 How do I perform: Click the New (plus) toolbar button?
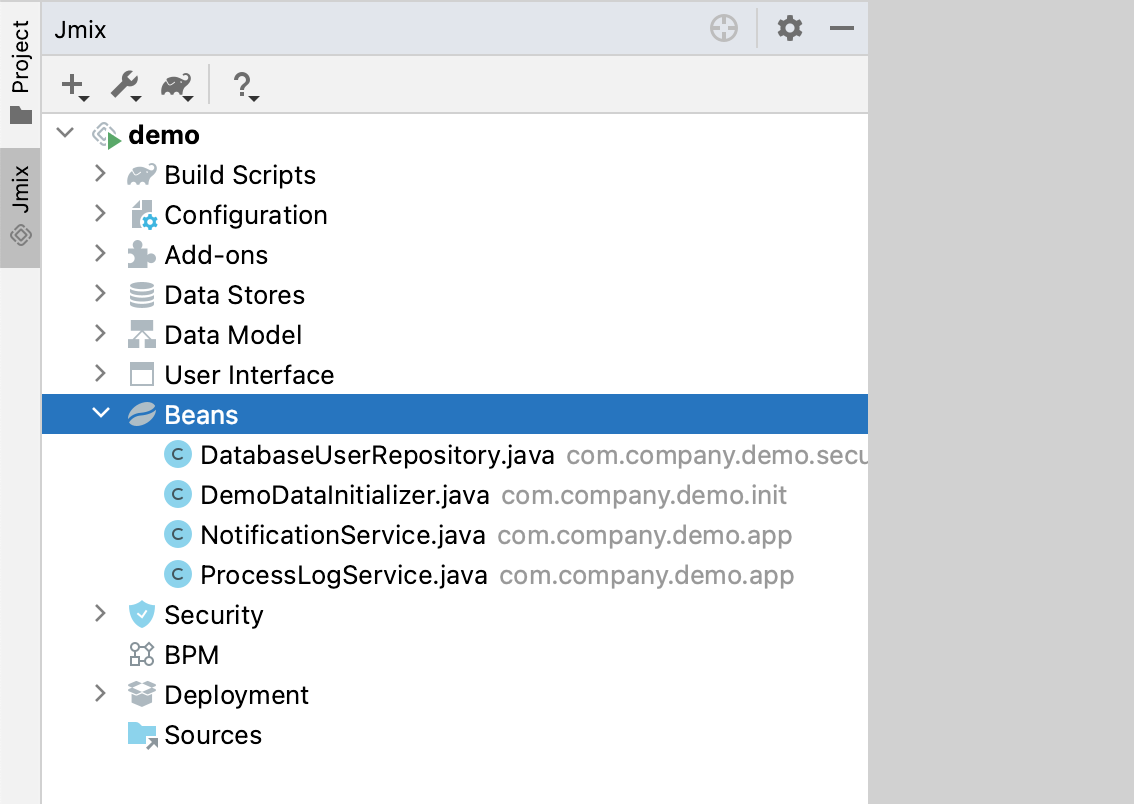coord(74,85)
